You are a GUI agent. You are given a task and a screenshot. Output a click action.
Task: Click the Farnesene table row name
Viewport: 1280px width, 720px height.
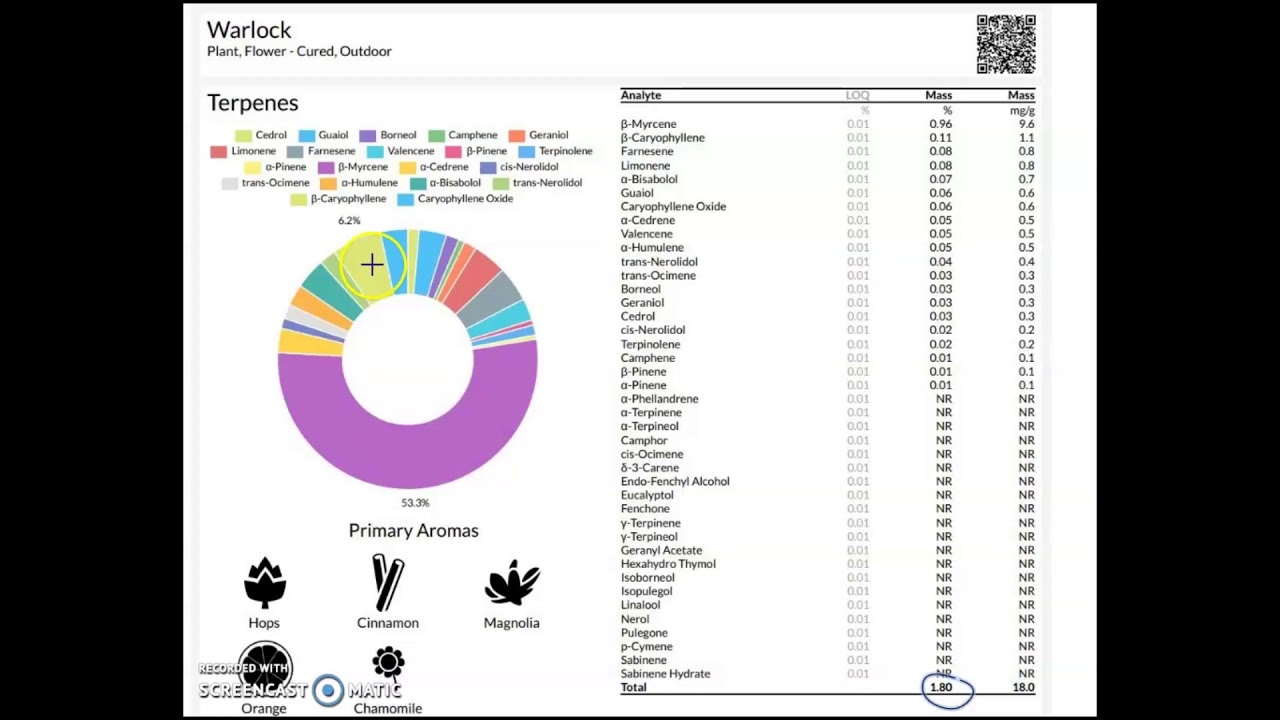pos(647,152)
